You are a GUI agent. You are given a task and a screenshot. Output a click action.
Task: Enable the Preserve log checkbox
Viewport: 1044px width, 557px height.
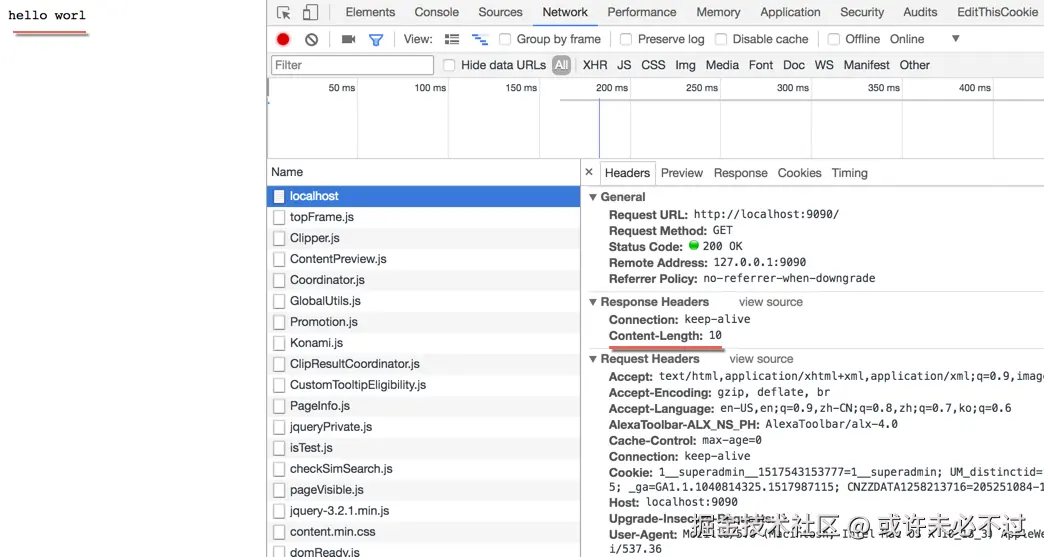click(x=626, y=39)
